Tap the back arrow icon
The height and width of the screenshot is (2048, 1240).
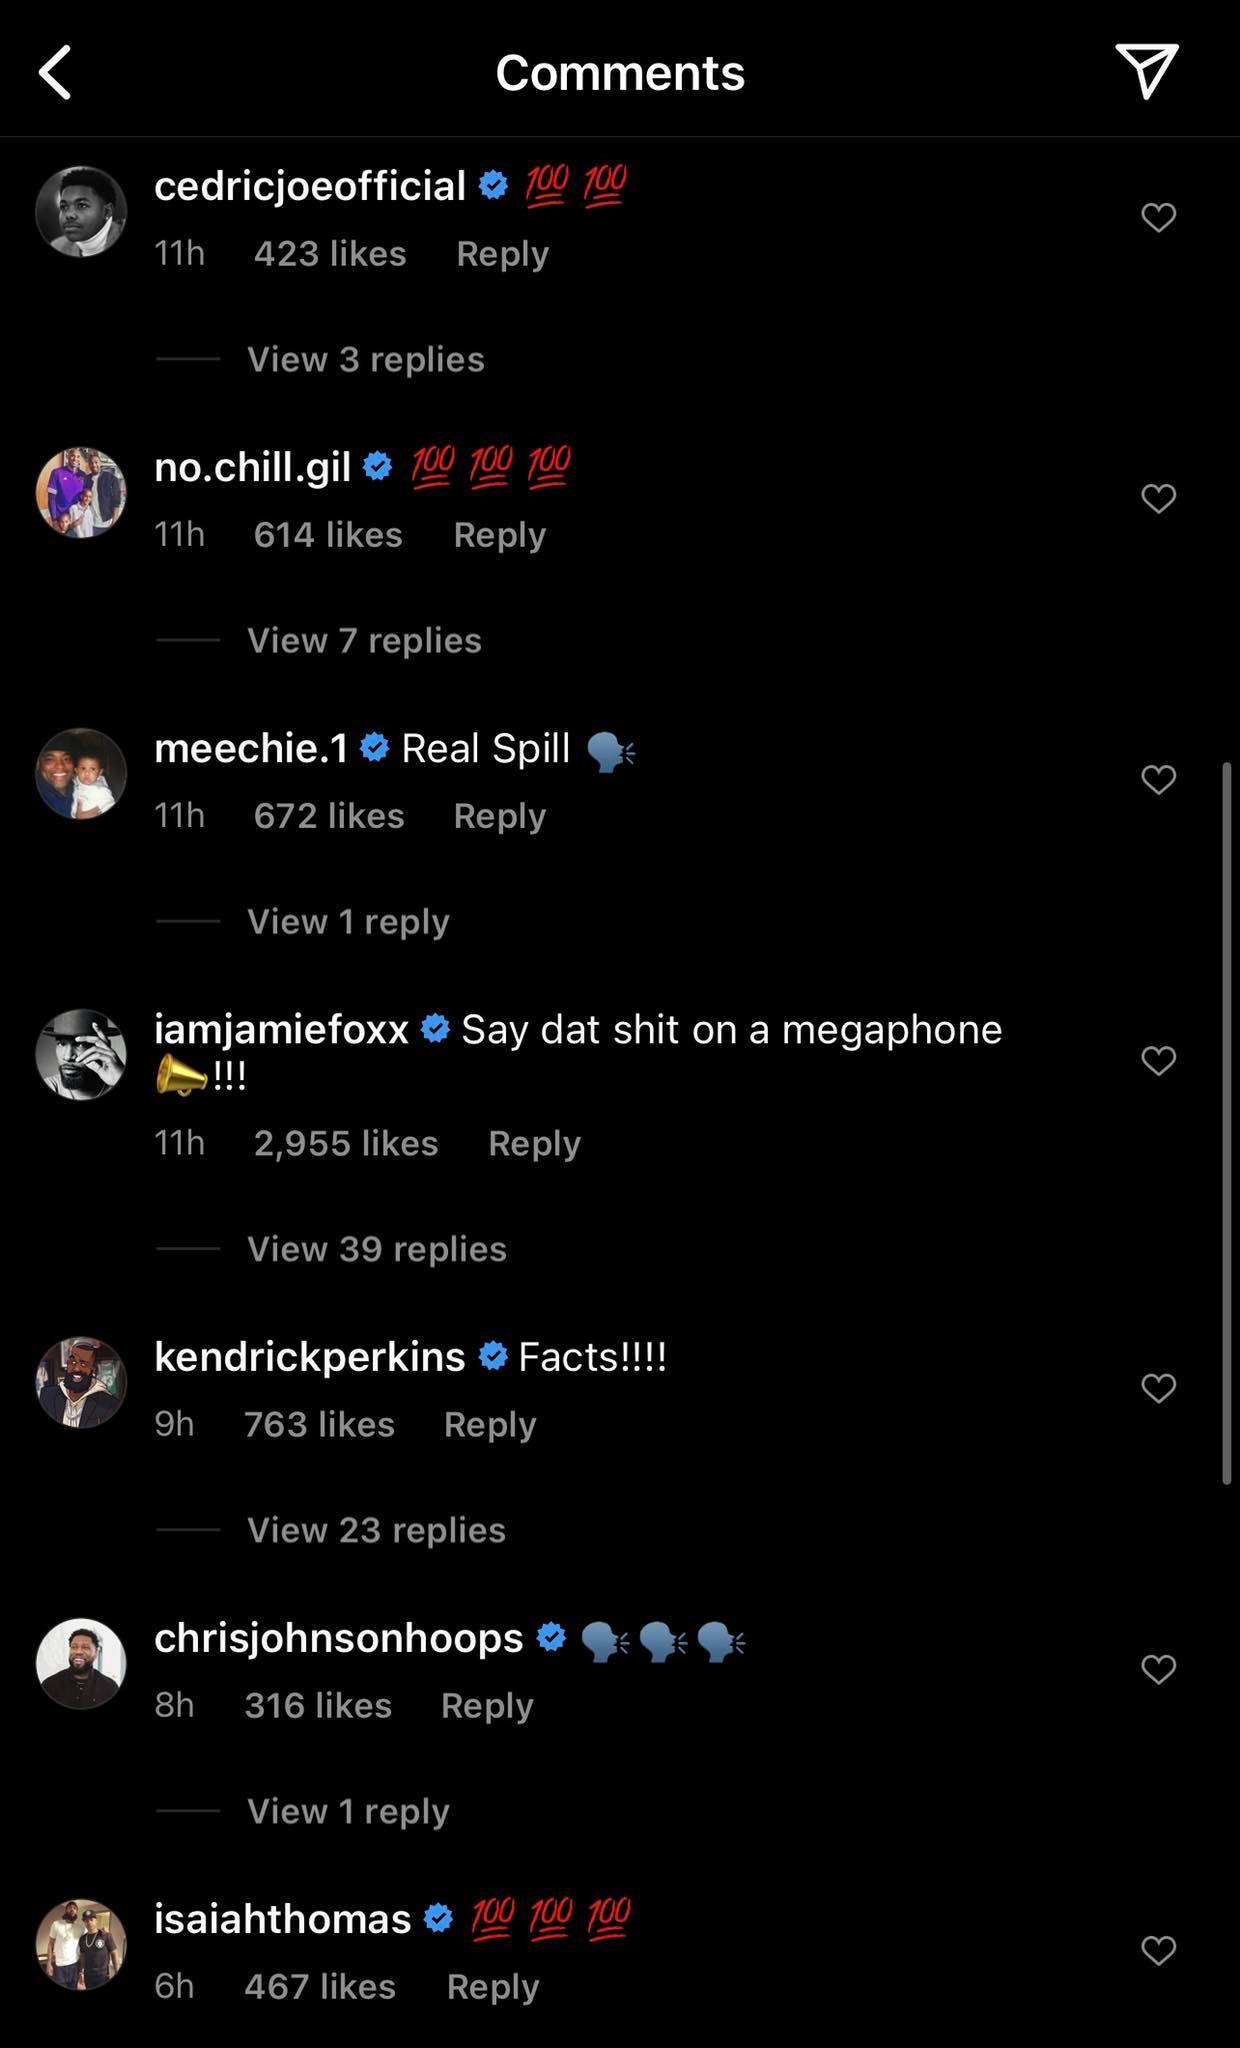click(56, 72)
